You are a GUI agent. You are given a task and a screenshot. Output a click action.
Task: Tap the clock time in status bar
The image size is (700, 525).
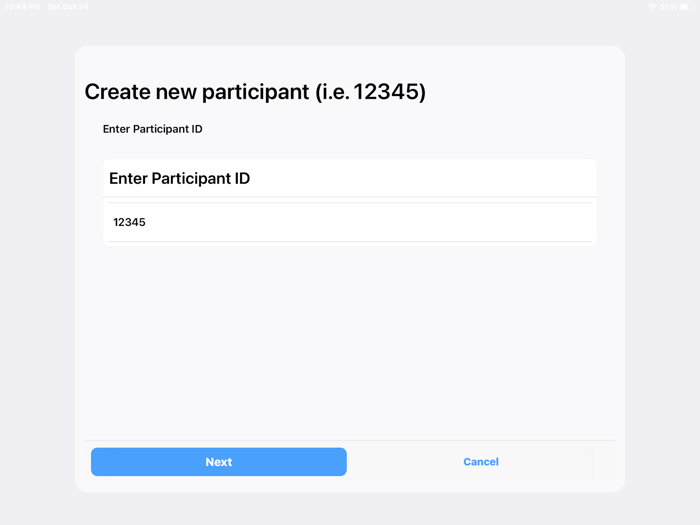pos(22,7)
